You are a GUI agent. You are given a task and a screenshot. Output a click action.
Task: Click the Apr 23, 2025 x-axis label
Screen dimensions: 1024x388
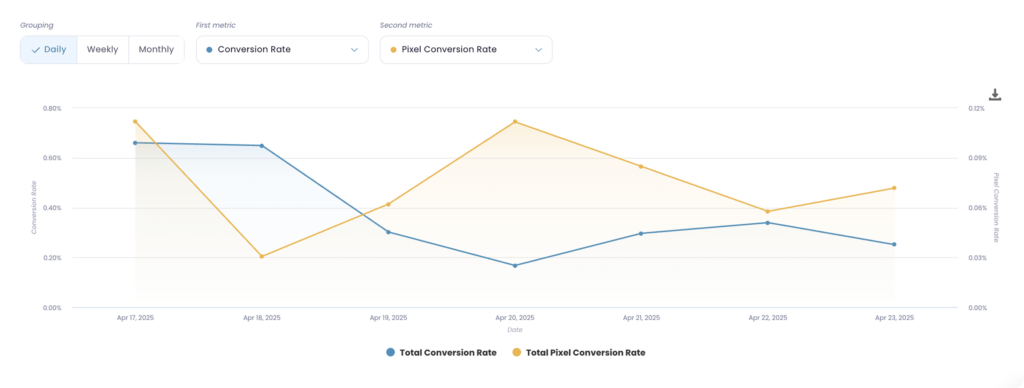click(x=894, y=318)
